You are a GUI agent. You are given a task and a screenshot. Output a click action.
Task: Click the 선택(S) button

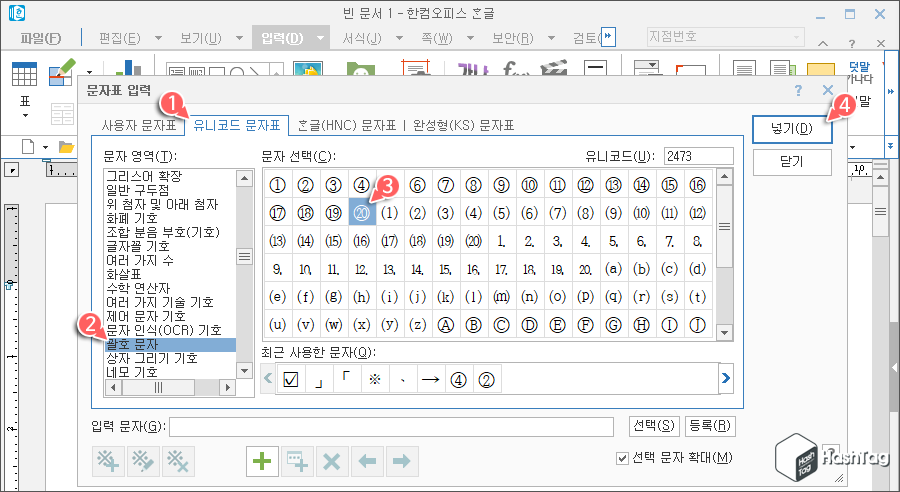pos(654,425)
